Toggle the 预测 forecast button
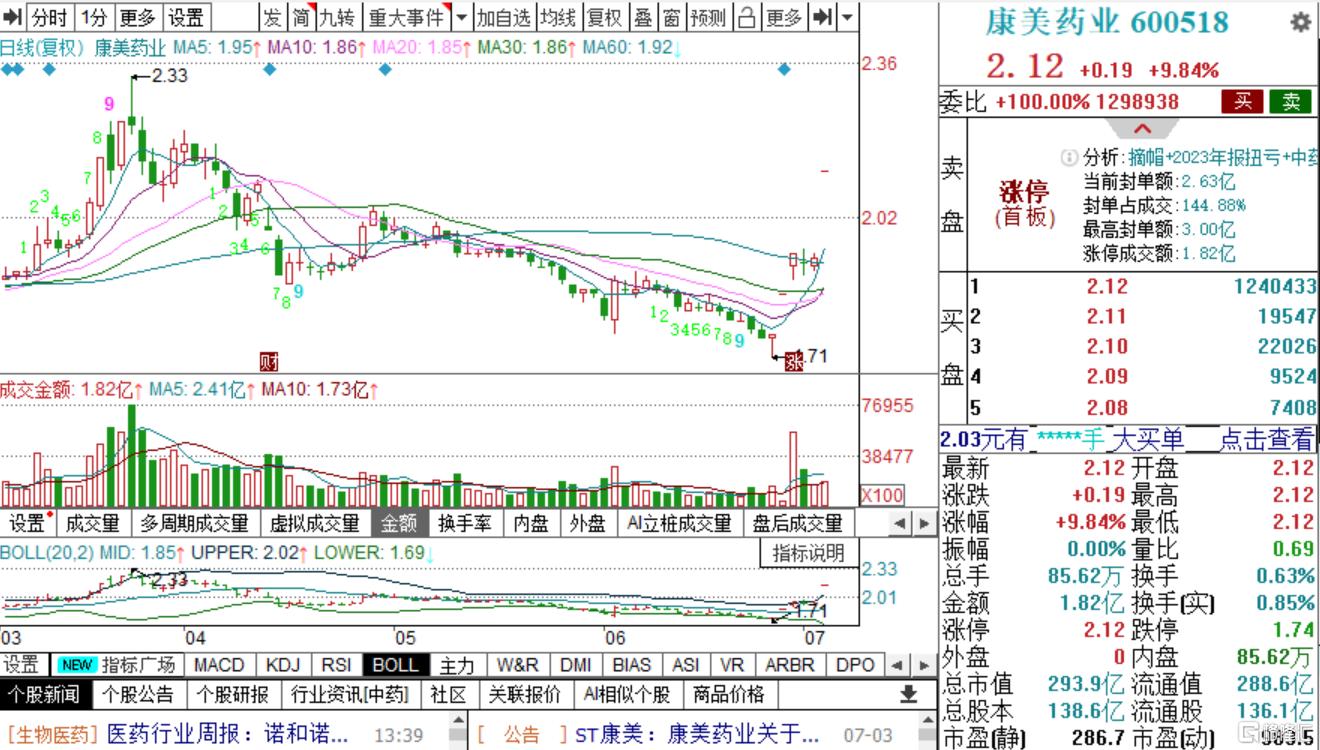The image size is (1320, 750). tap(709, 16)
